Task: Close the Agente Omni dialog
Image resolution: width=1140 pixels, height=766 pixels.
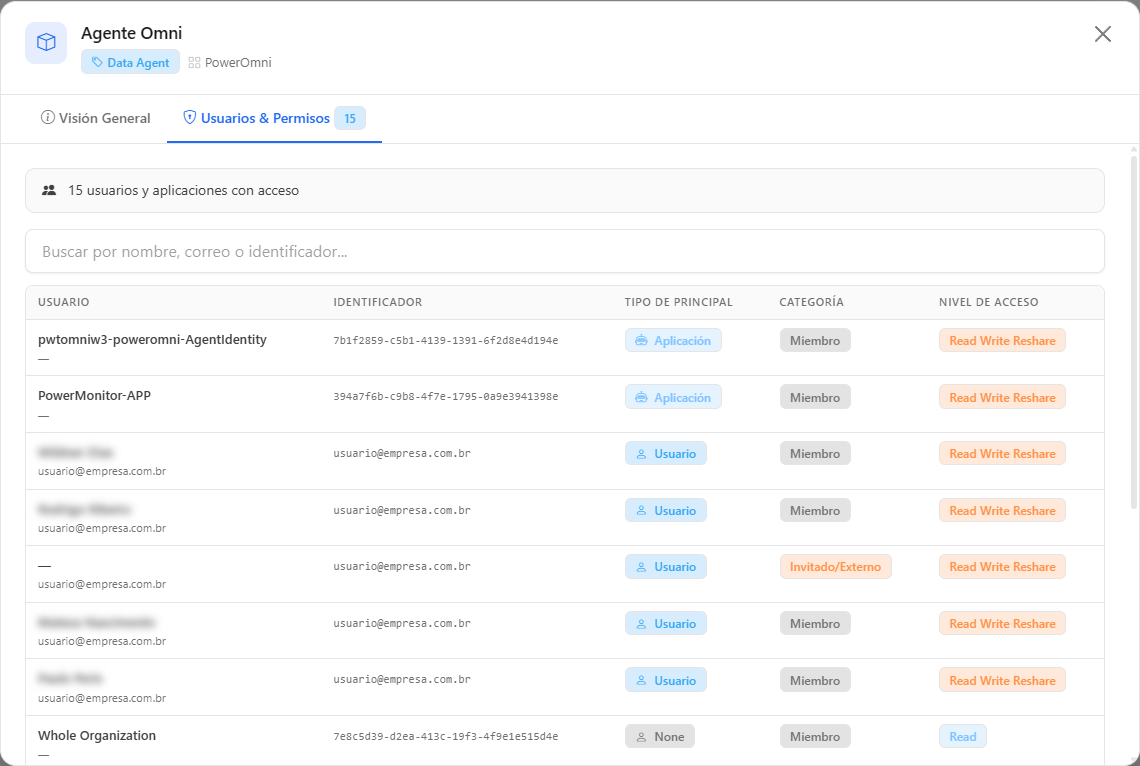Action: (1102, 33)
